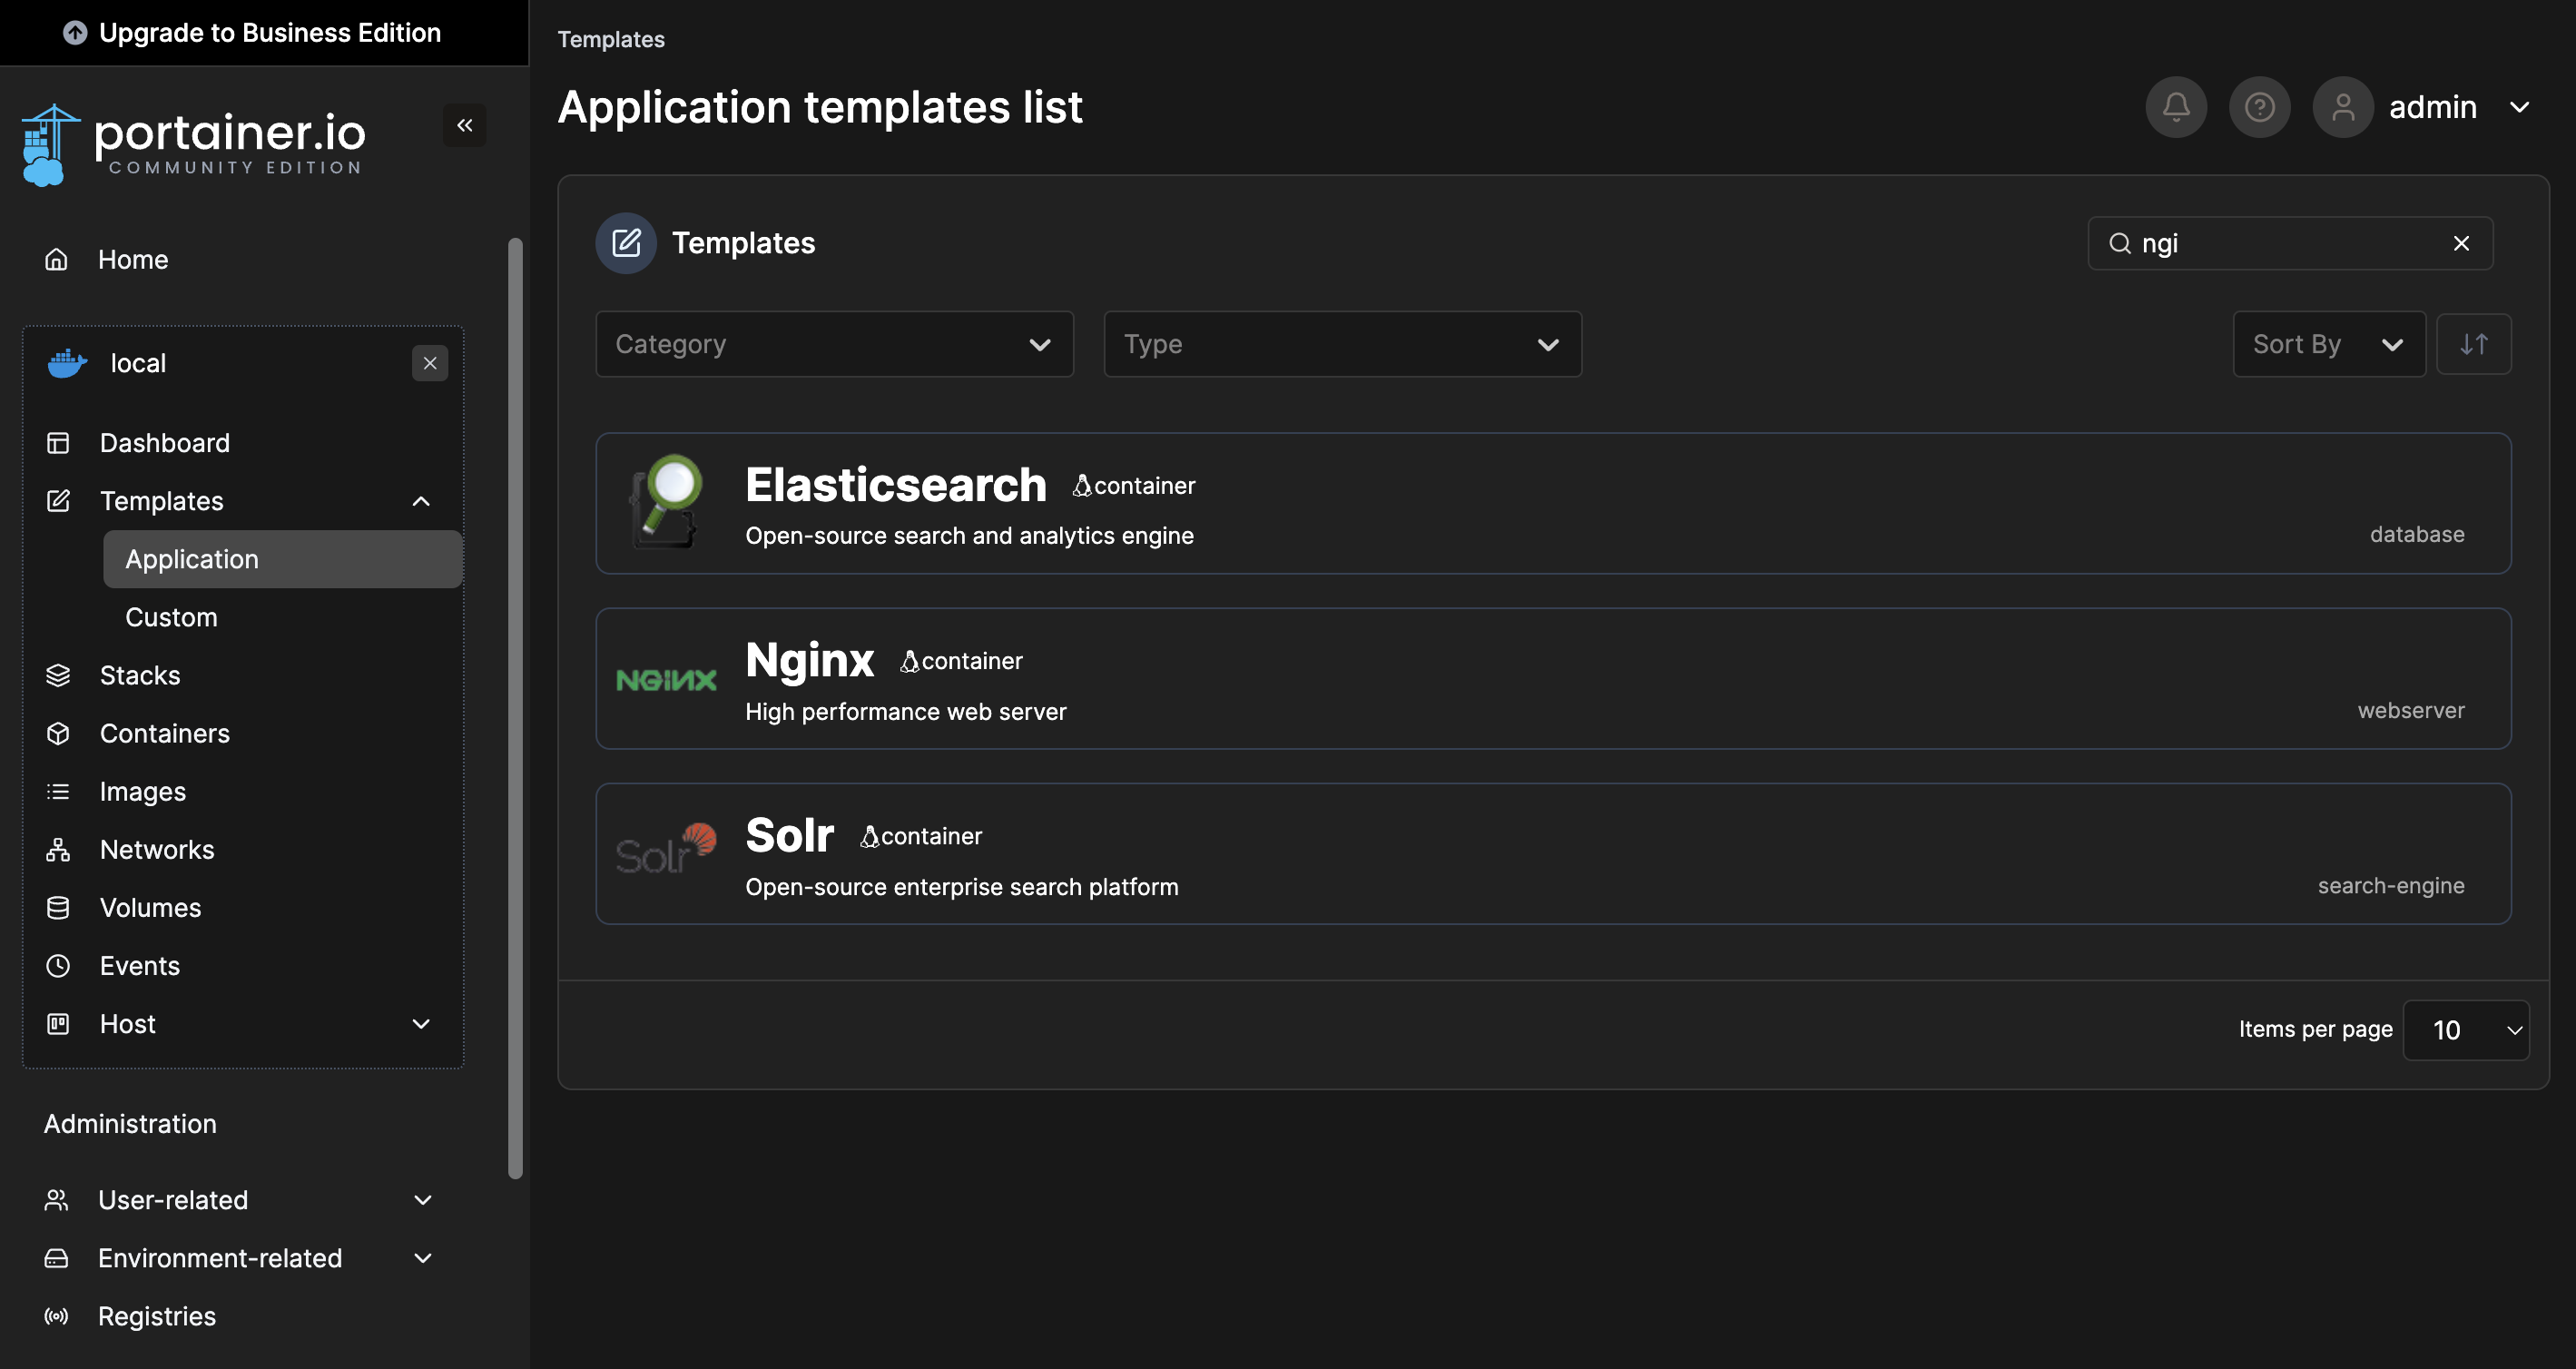This screenshot has width=2576, height=1369.
Task: Expand the Environment-related section chevron
Action: pyautogui.click(x=423, y=1257)
